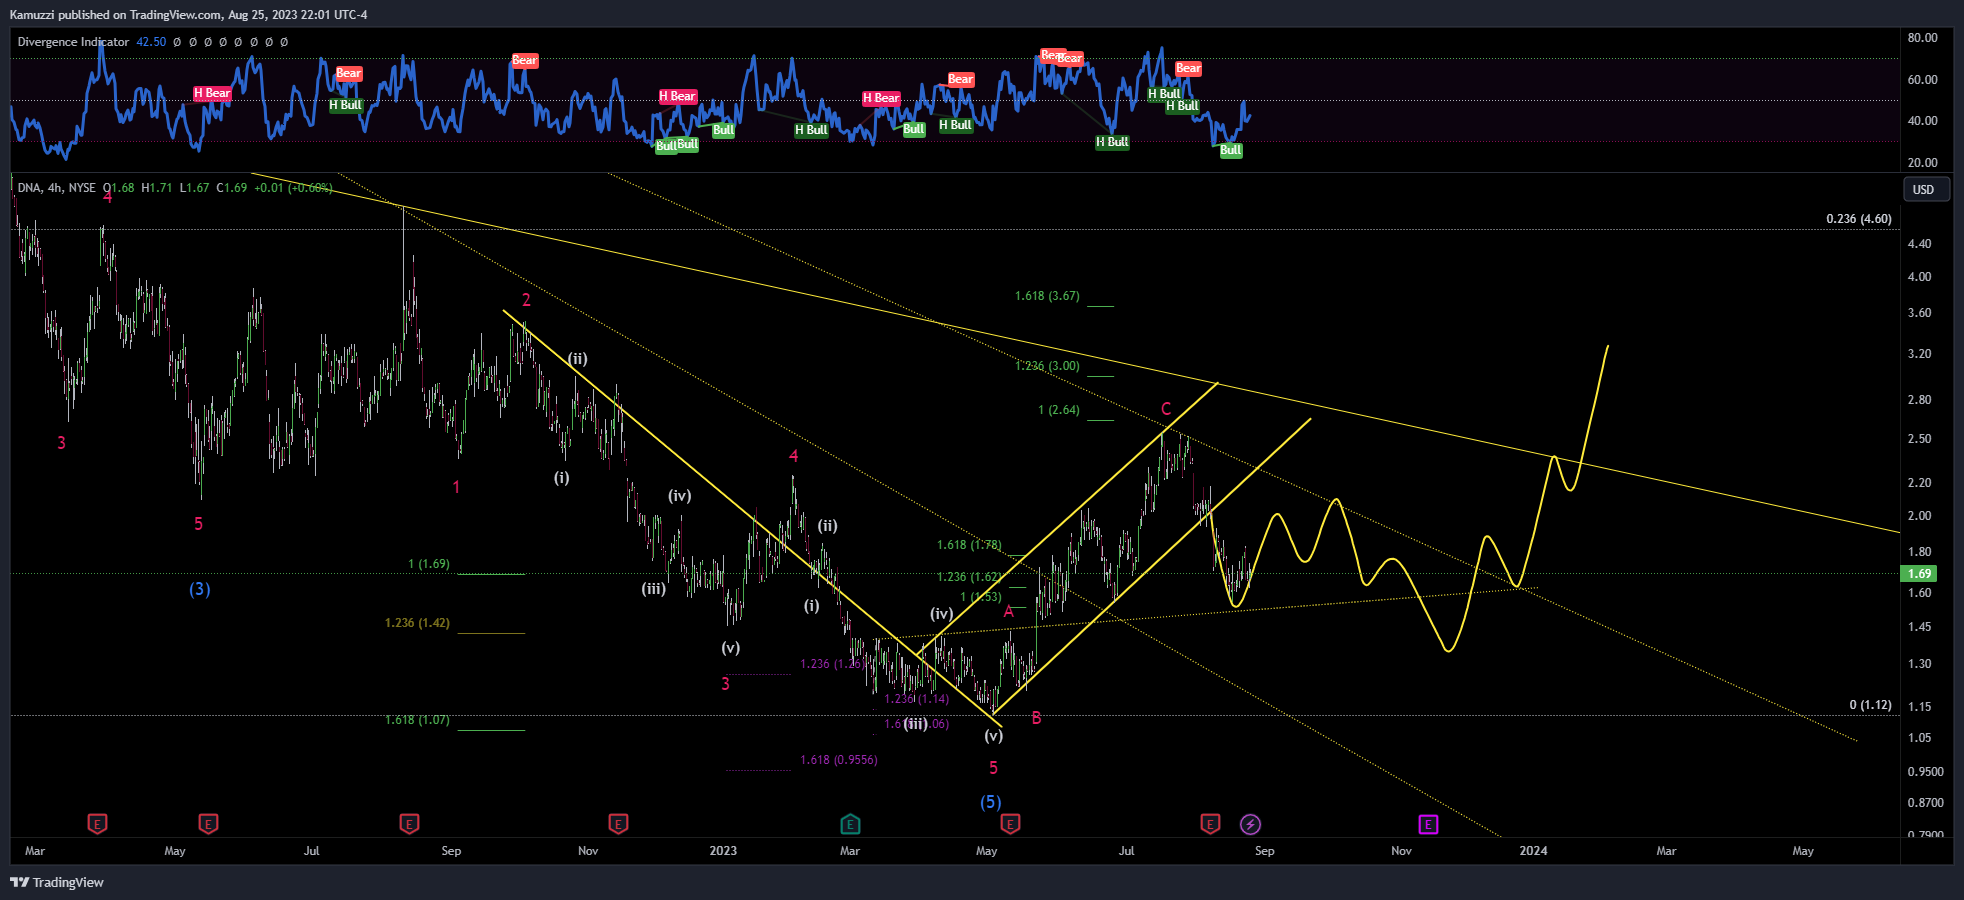
Task: Select the 1 (2.64) extension label
Action: pos(1059,410)
